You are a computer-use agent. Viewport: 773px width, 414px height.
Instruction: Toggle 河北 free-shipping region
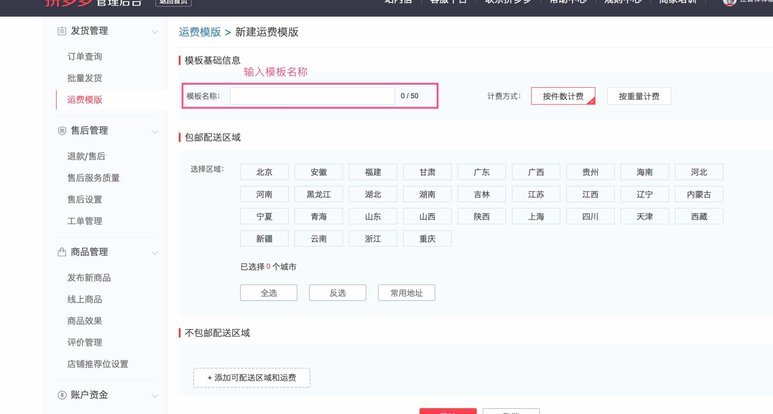pos(699,172)
